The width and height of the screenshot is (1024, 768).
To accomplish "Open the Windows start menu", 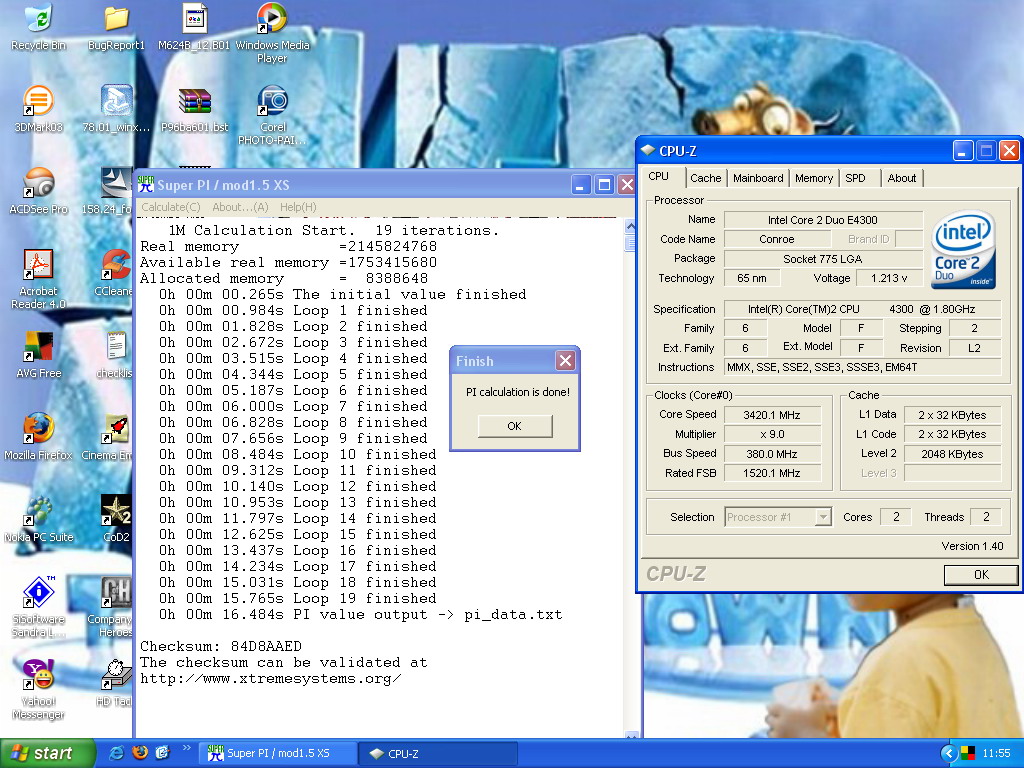I will pos(47,754).
